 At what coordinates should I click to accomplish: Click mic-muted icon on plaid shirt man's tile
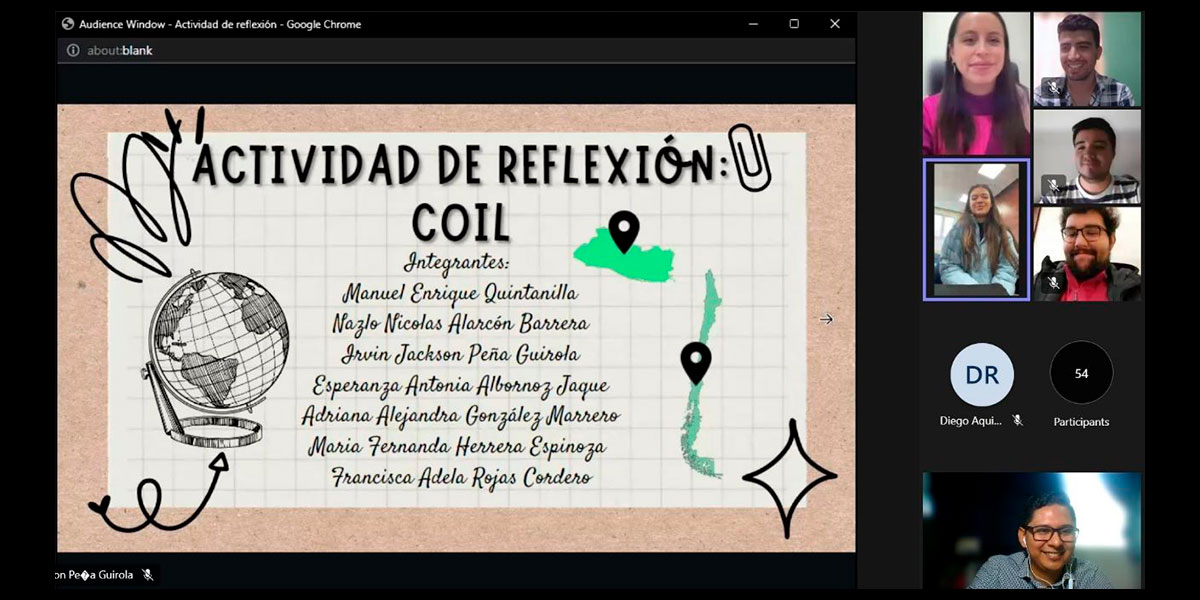click(x=1053, y=89)
